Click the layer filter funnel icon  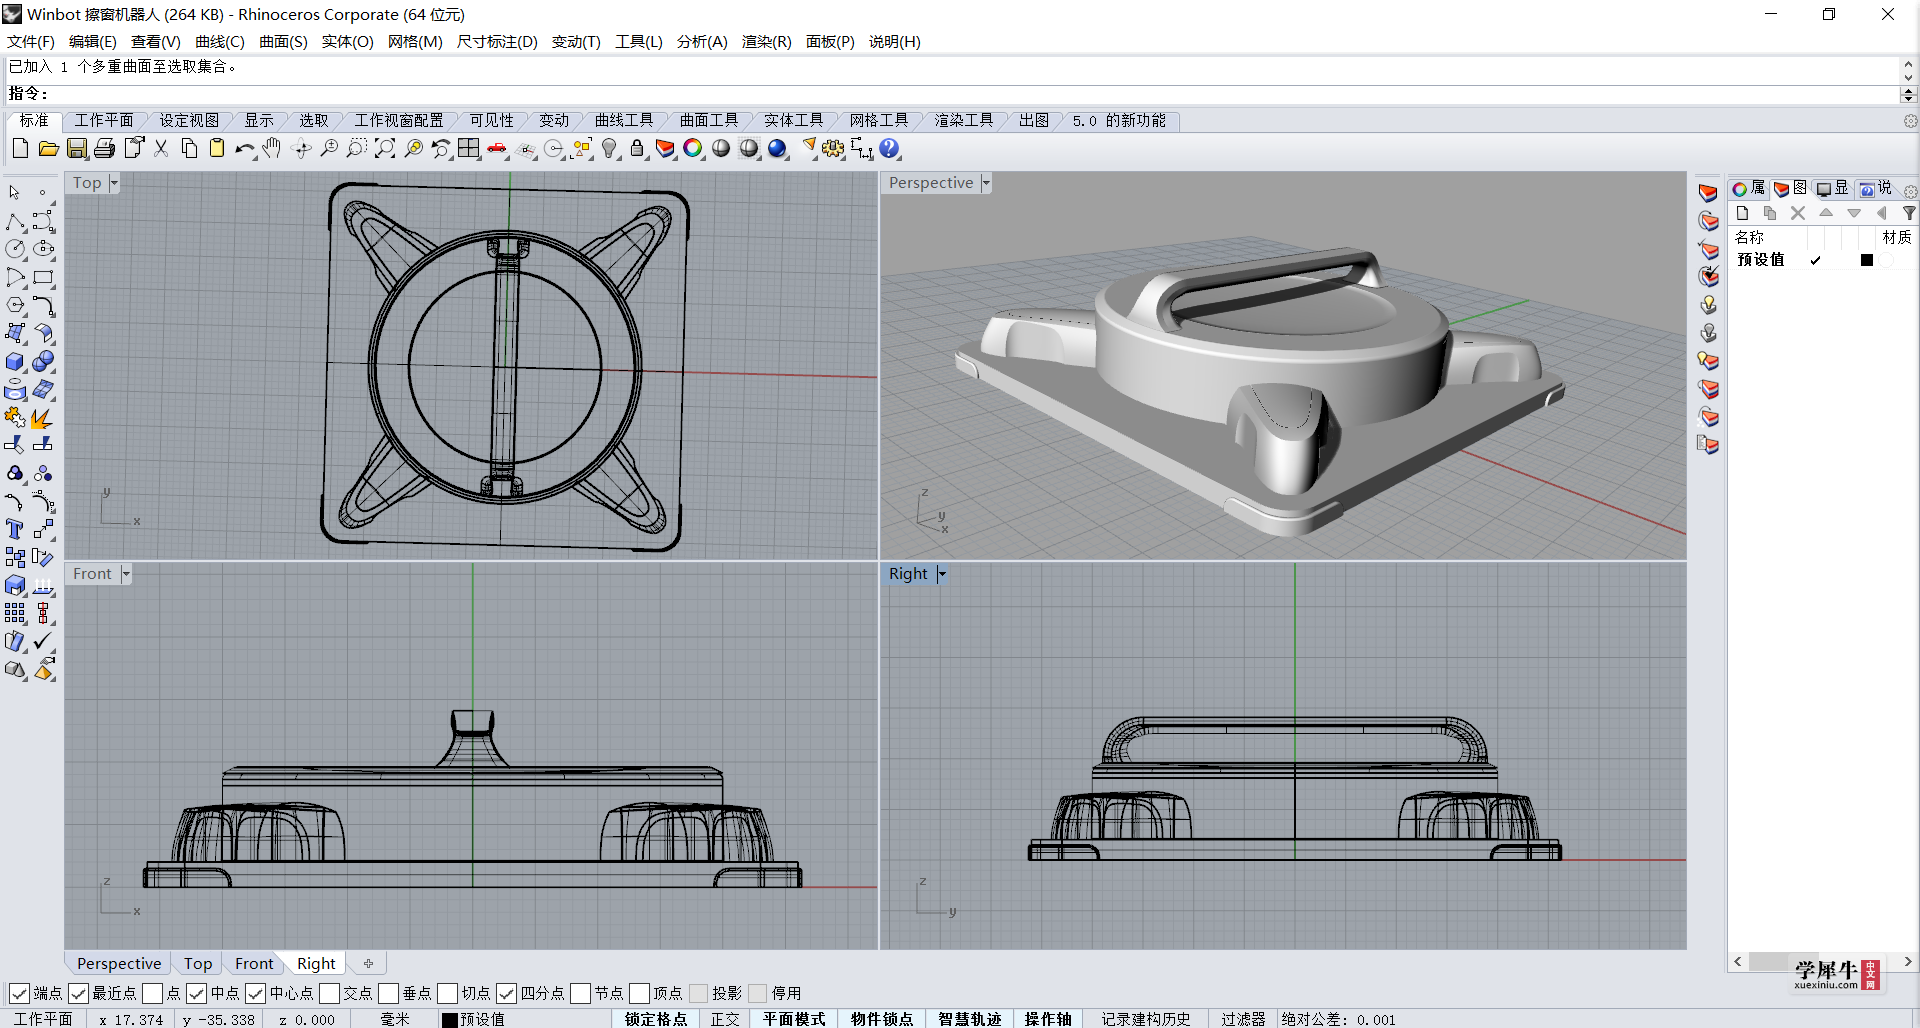point(1908,213)
